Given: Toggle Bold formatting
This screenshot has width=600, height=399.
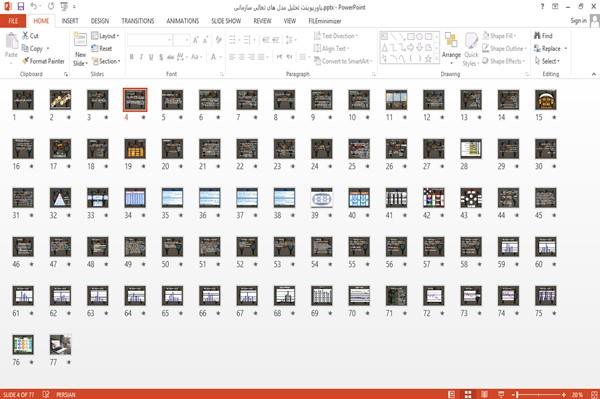Looking at the screenshot, I should (x=131, y=57).
